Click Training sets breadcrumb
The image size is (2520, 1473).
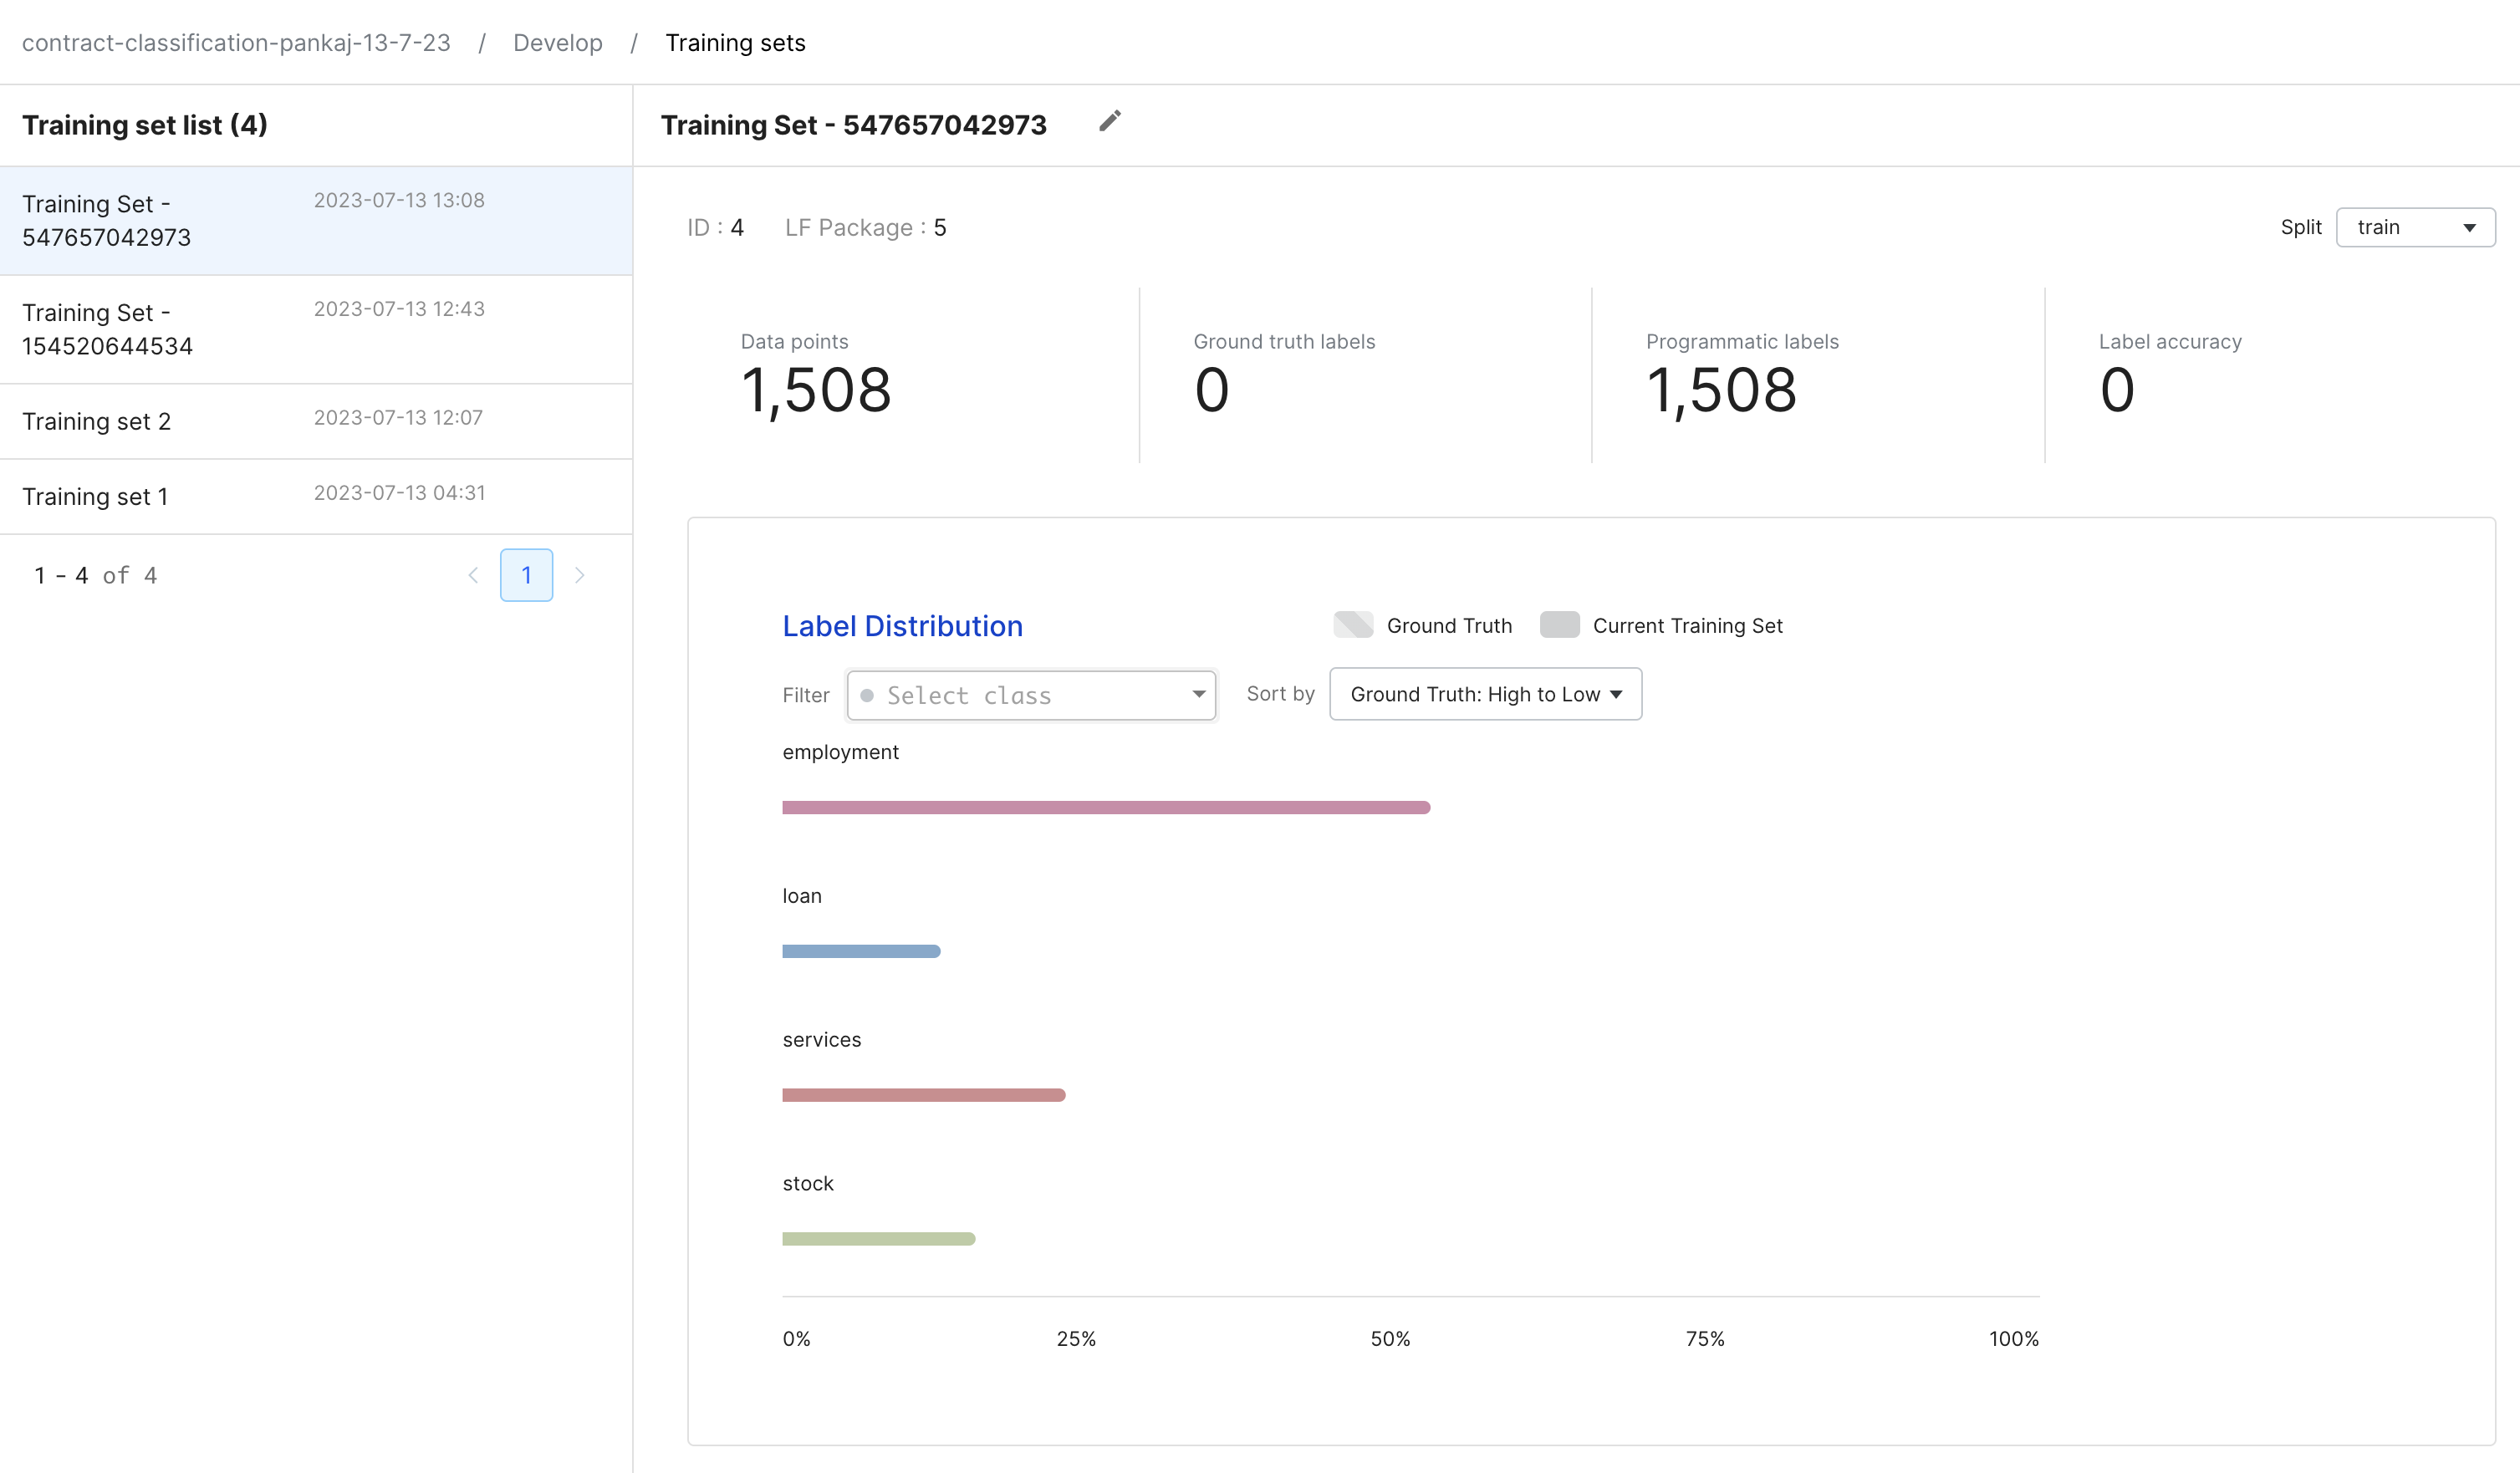[735, 42]
